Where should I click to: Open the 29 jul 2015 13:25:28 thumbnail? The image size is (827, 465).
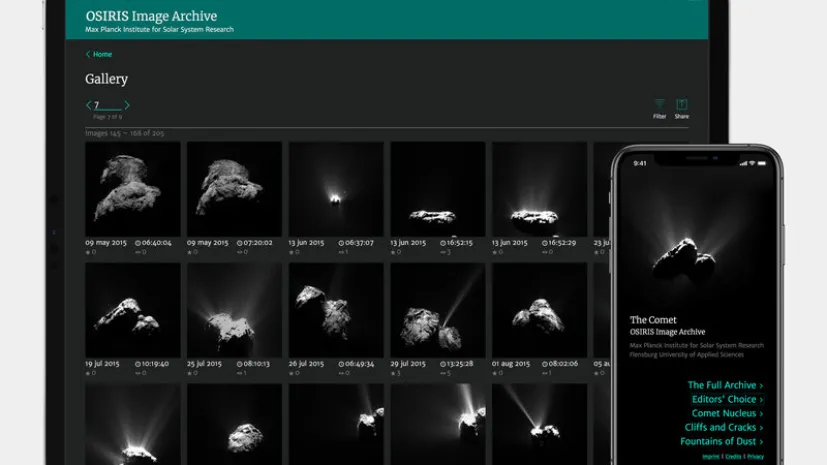[x=438, y=310]
